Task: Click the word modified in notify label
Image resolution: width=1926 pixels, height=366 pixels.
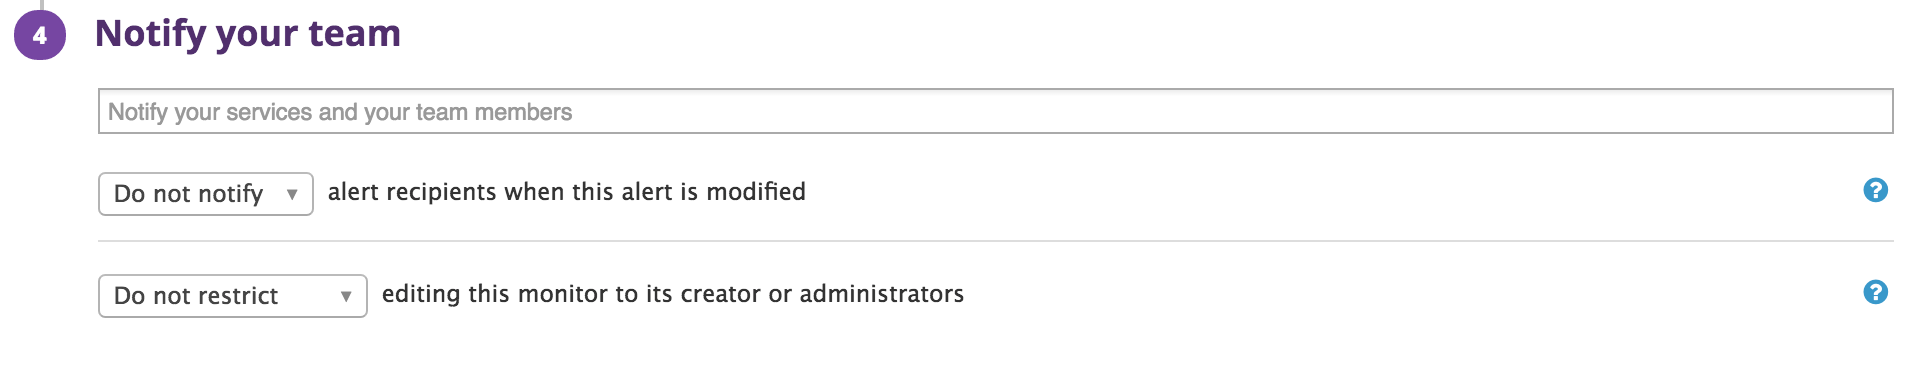Action: tap(756, 192)
